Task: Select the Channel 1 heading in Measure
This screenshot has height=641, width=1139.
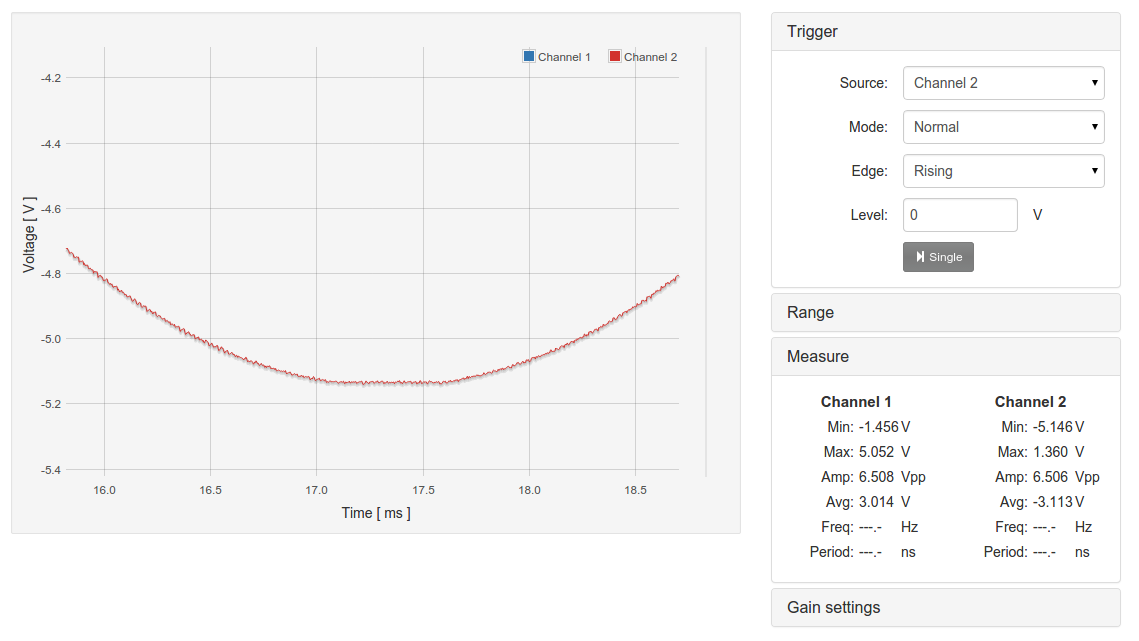Action: (856, 402)
